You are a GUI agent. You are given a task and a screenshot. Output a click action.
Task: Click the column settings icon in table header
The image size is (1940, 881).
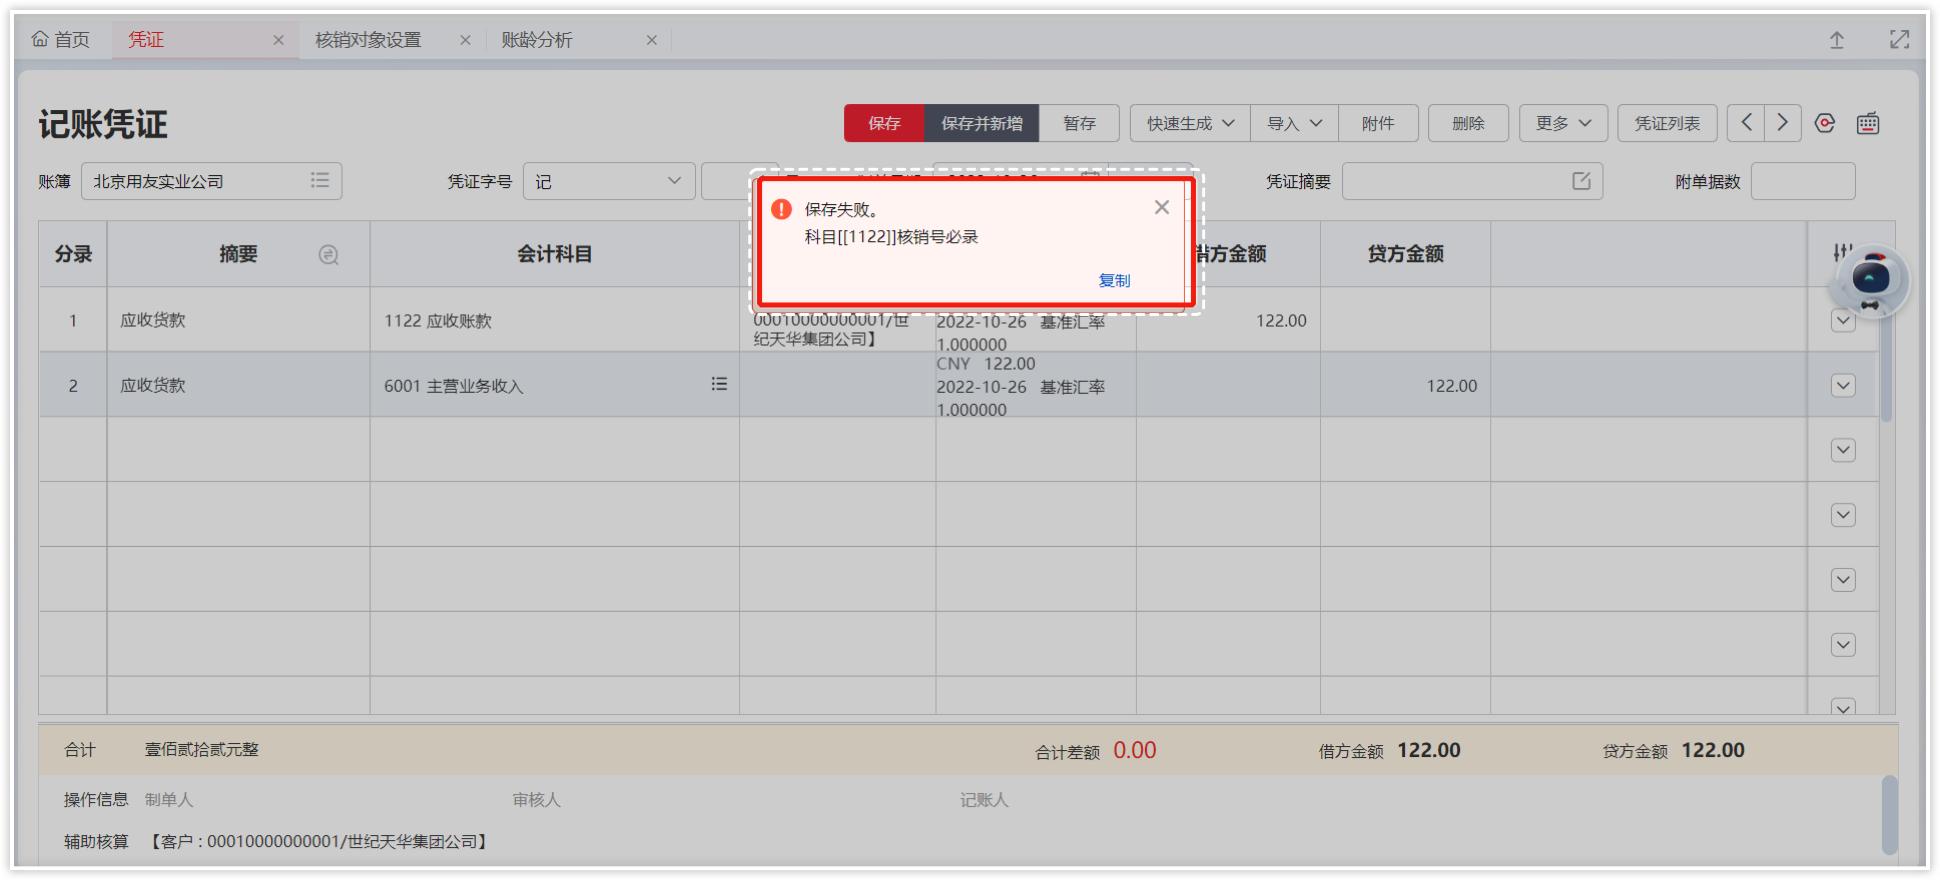coord(1842,253)
